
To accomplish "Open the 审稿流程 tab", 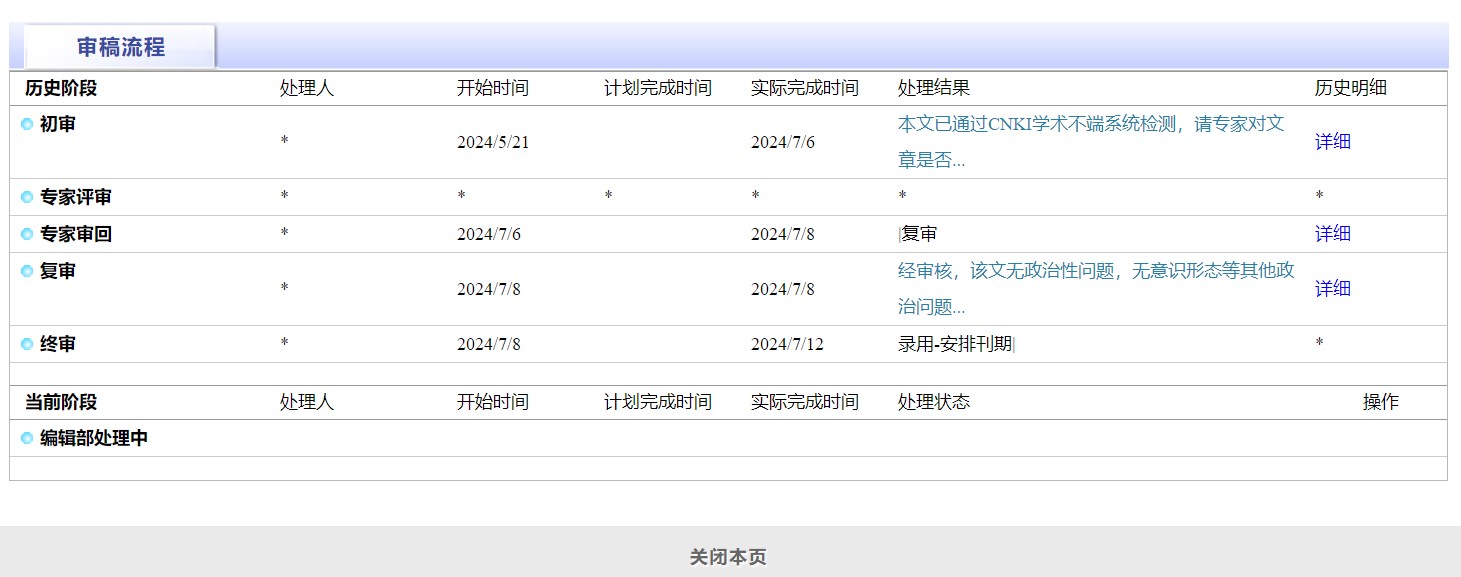I will [x=120, y=47].
